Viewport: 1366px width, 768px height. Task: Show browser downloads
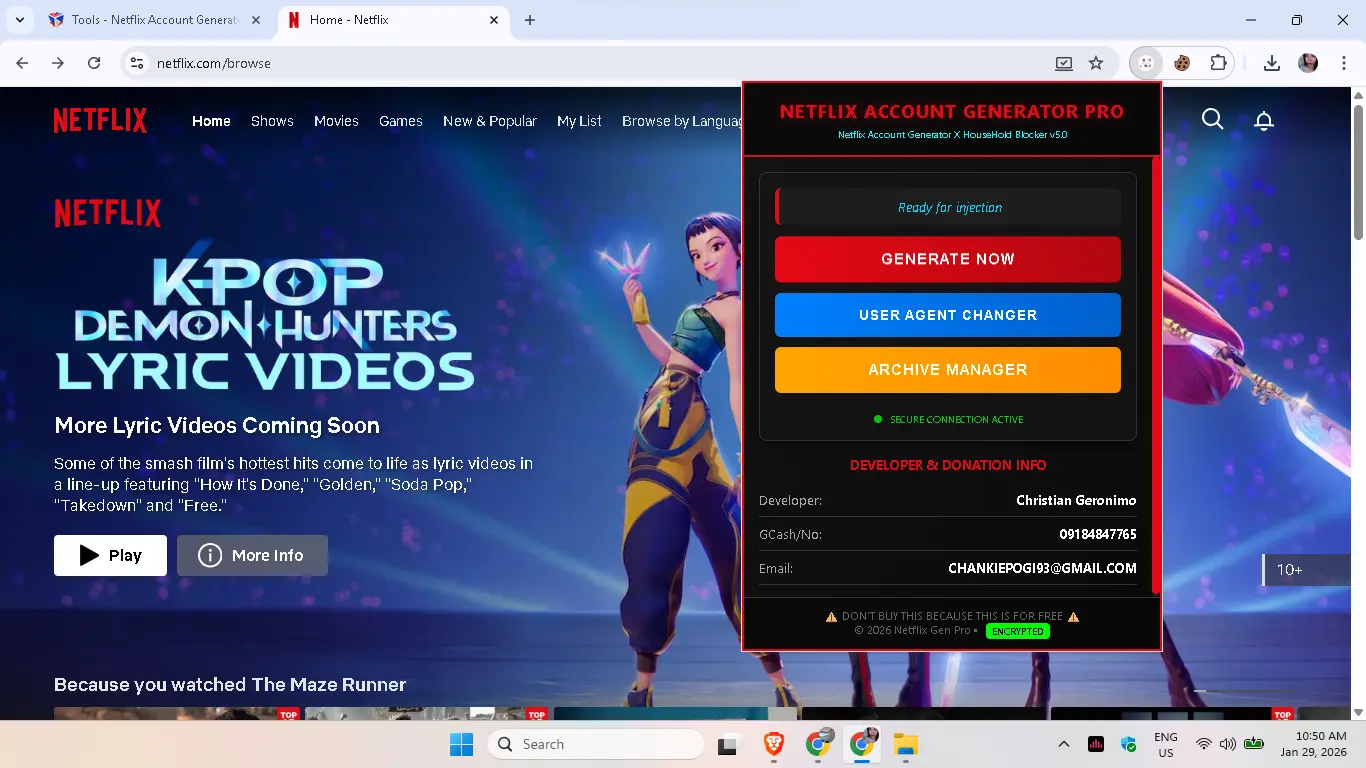pyautogui.click(x=1272, y=63)
